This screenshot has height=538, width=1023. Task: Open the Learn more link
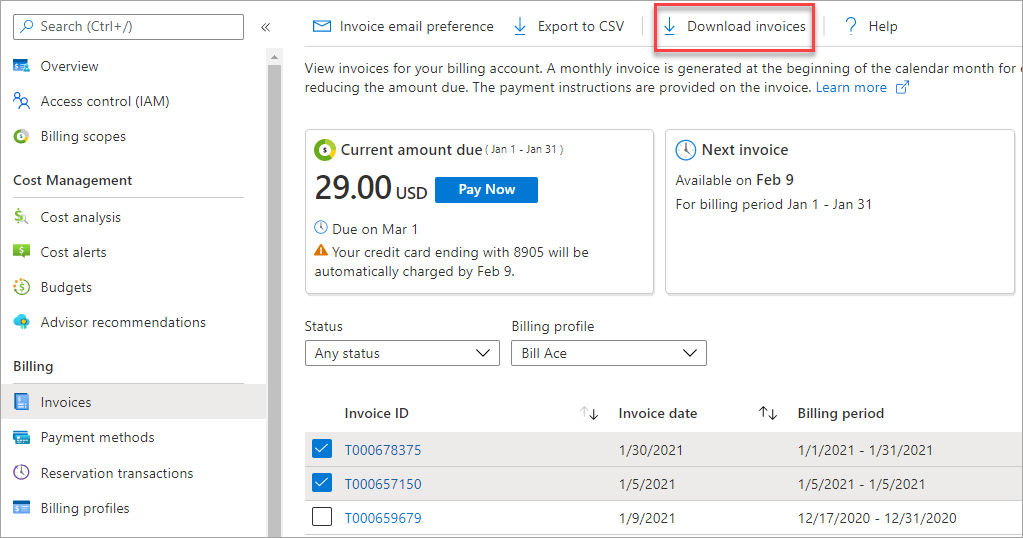pos(852,88)
